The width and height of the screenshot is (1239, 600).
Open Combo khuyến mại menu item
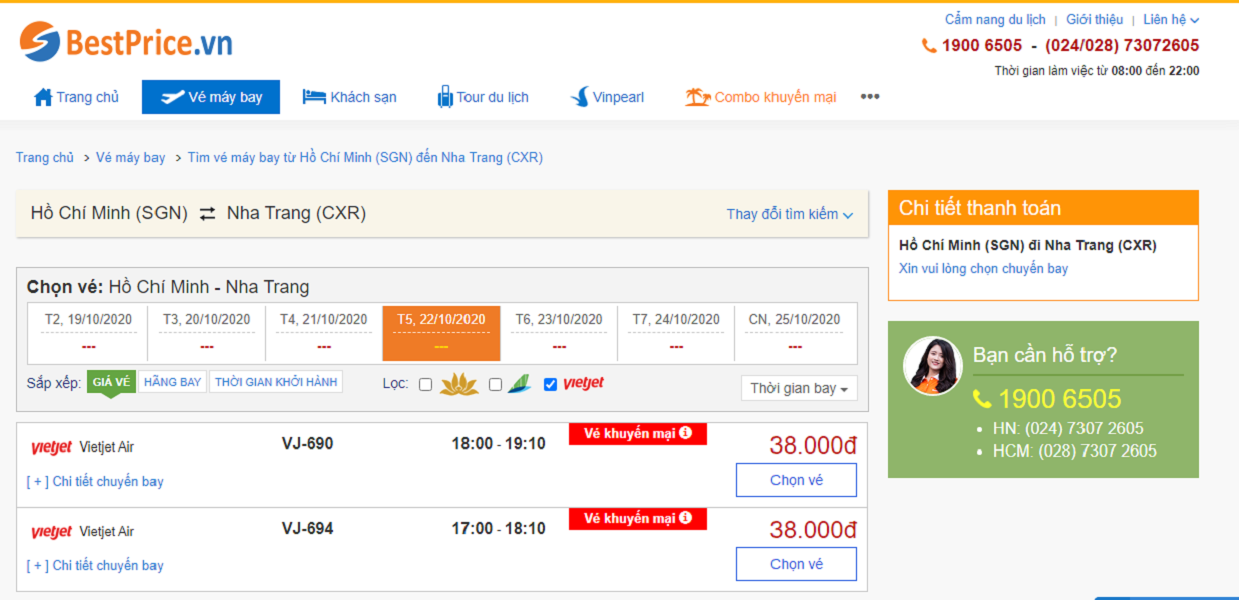[x=761, y=97]
